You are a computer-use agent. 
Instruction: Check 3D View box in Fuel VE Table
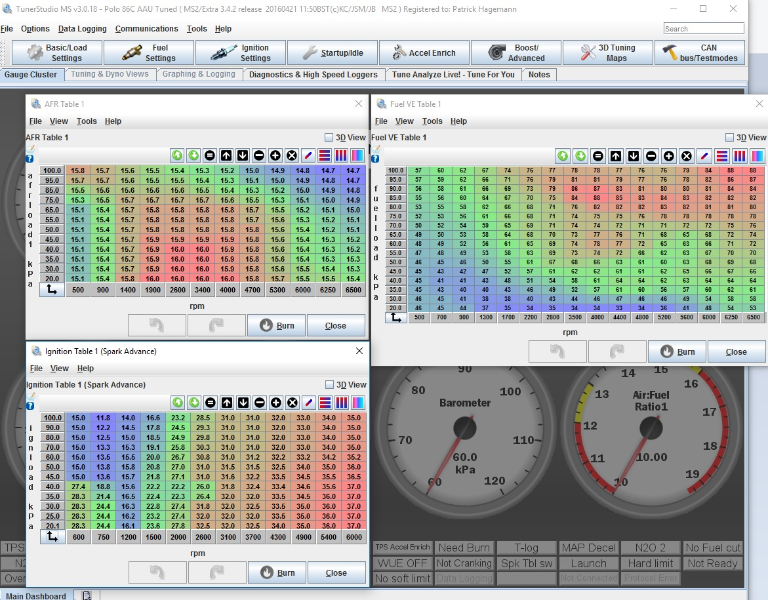point(728,137)
